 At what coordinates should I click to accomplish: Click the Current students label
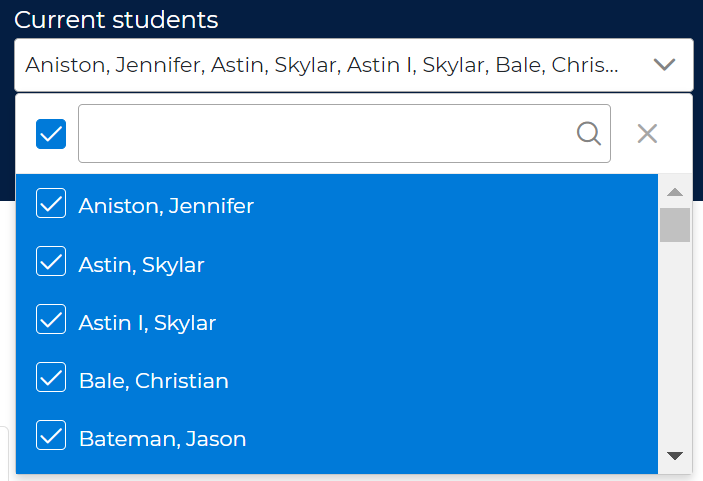click(116, 20)
